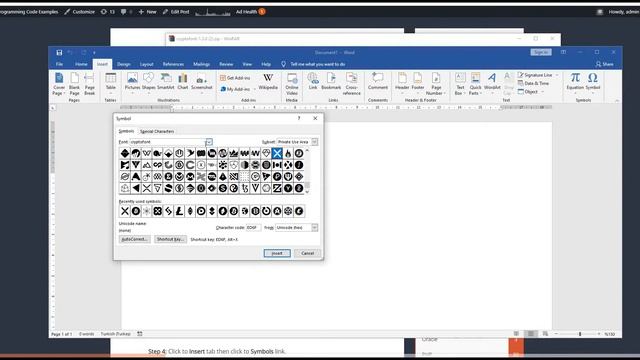The height and width of the screenshot is (360, 640).
Task: Click the Tell me what you want search box
Action: [318, 64]
